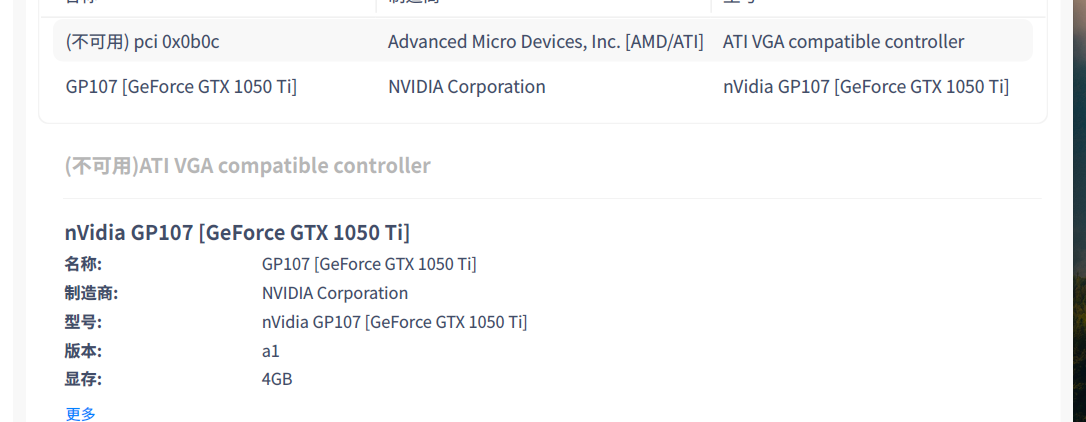Click the 4GB video memory value
The height and width of the screenshot is (422, 1086).
click(277, 379)
